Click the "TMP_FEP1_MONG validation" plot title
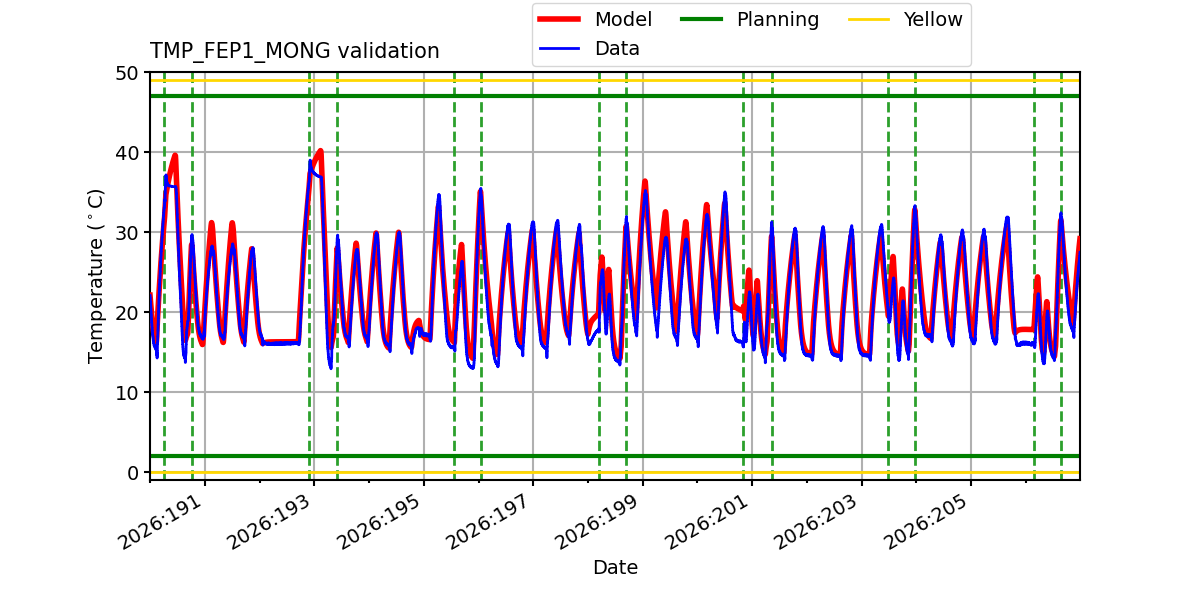 295,51
